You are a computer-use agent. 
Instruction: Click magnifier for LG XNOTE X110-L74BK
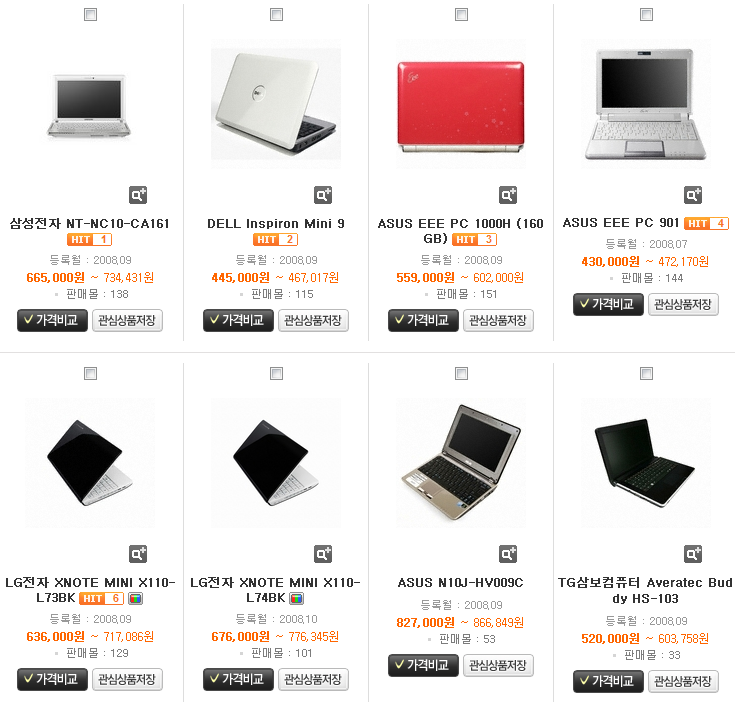(x=323, y=554)
